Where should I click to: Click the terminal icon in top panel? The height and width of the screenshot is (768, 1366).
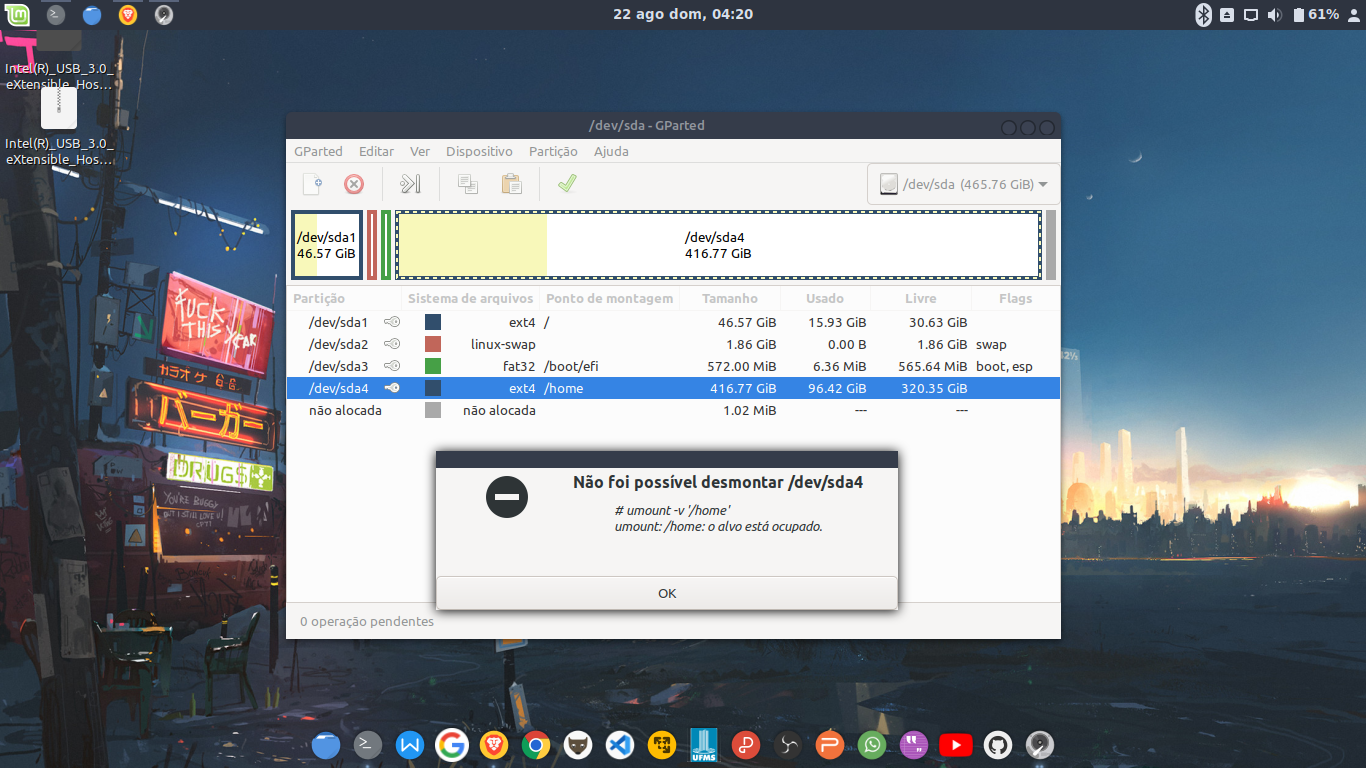pos(56,14)
